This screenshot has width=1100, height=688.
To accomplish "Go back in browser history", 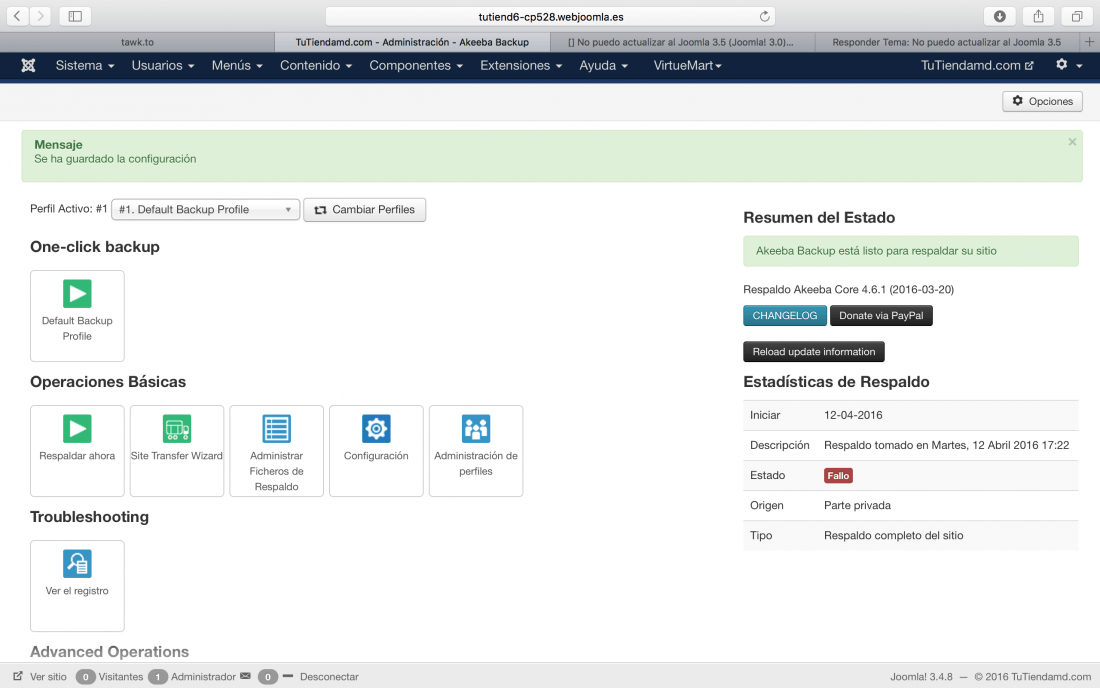I will 17,15.
